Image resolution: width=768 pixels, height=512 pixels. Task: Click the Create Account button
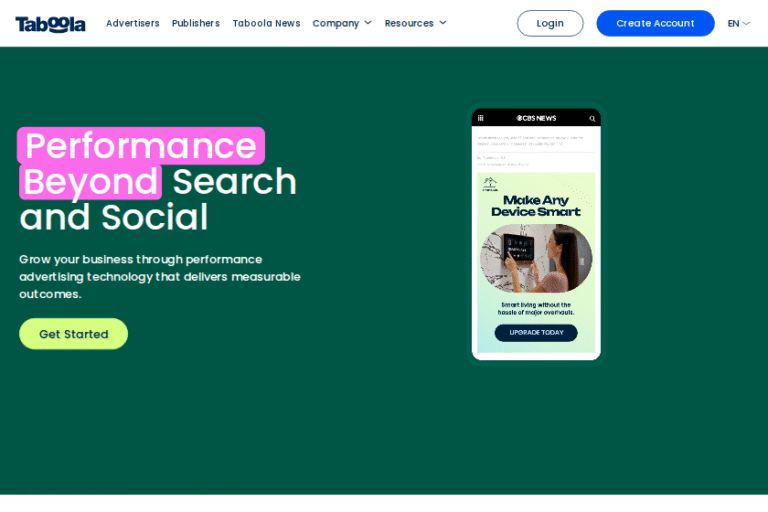tap(655, 23)
